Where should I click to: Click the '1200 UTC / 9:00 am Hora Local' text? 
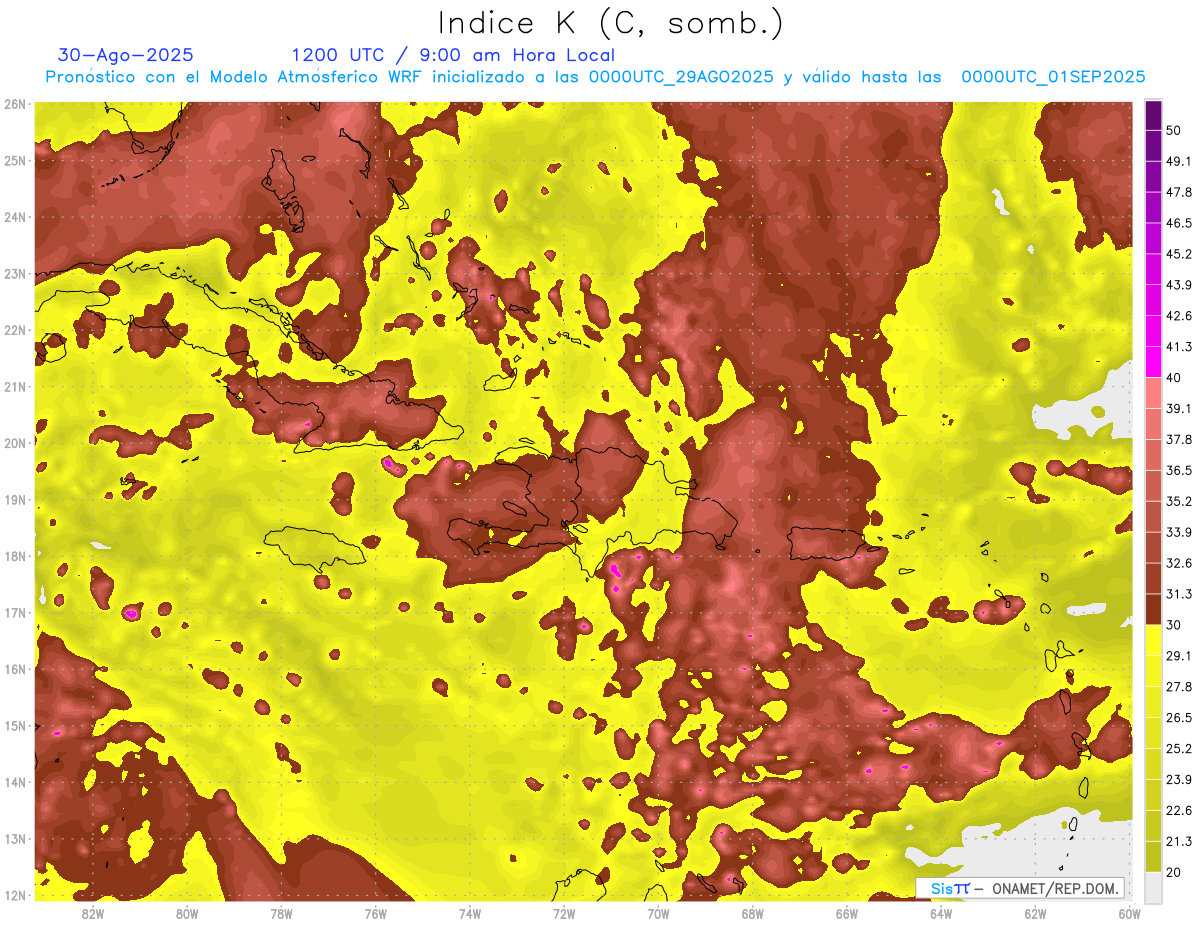click(453, 55)
